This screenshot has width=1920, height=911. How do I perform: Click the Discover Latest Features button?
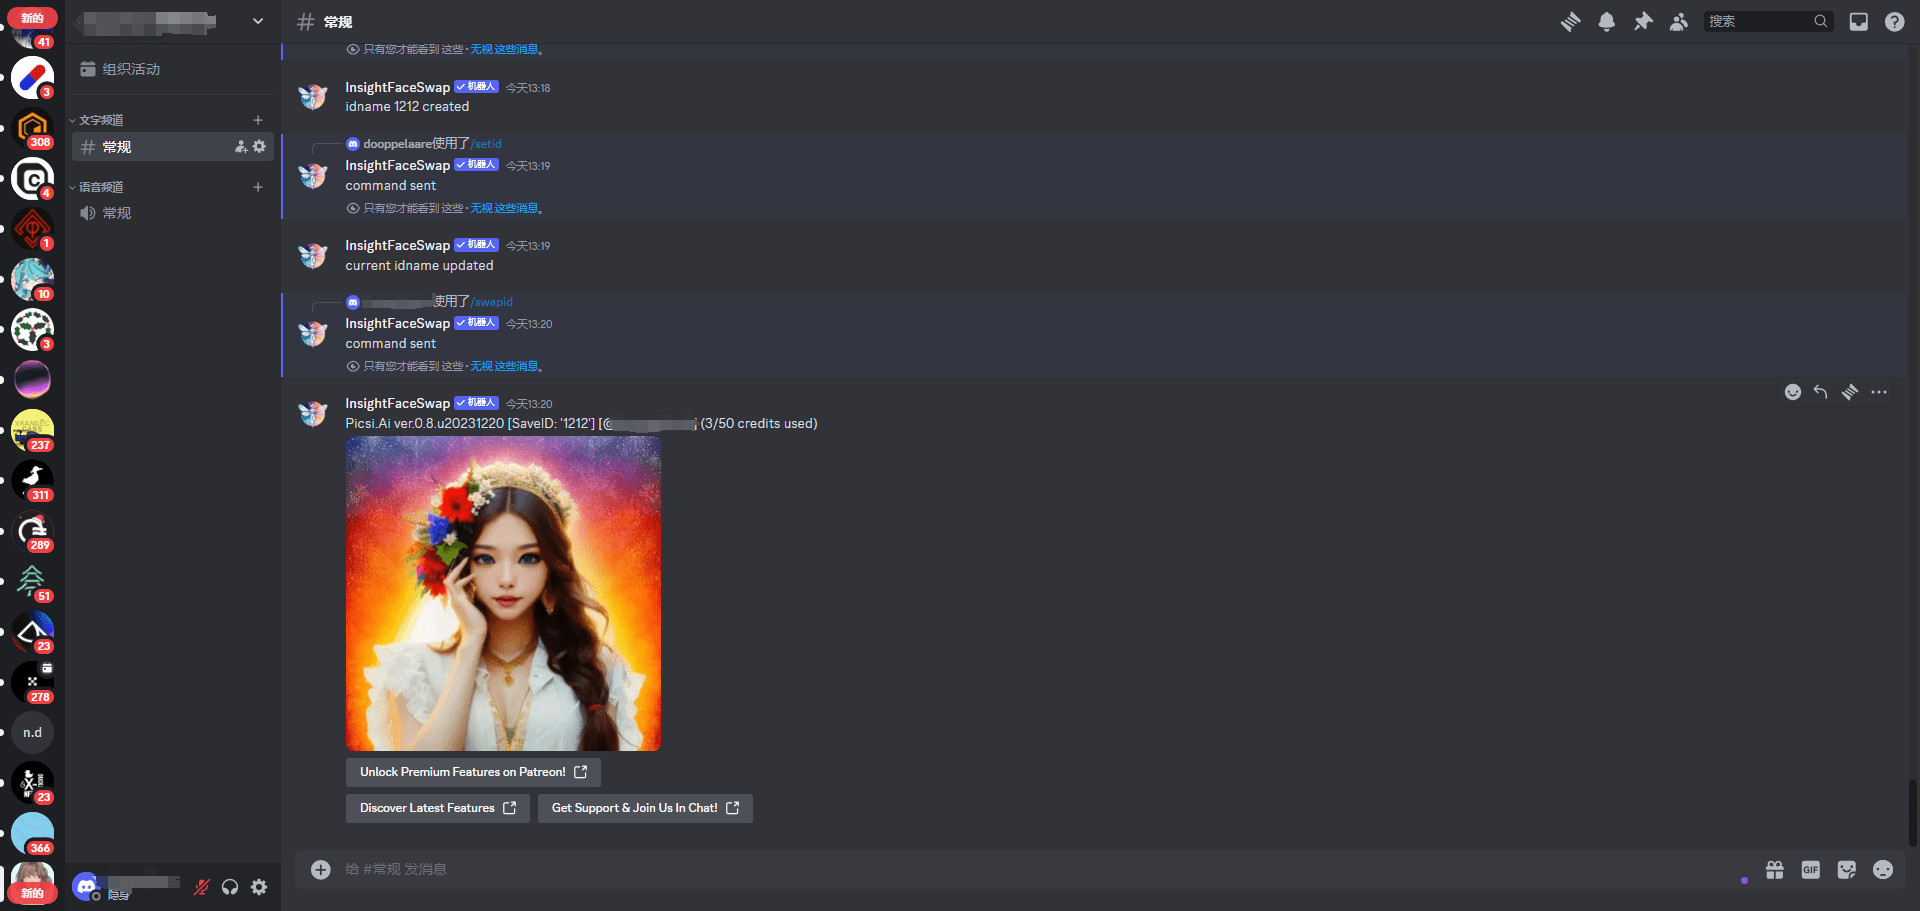437,808
